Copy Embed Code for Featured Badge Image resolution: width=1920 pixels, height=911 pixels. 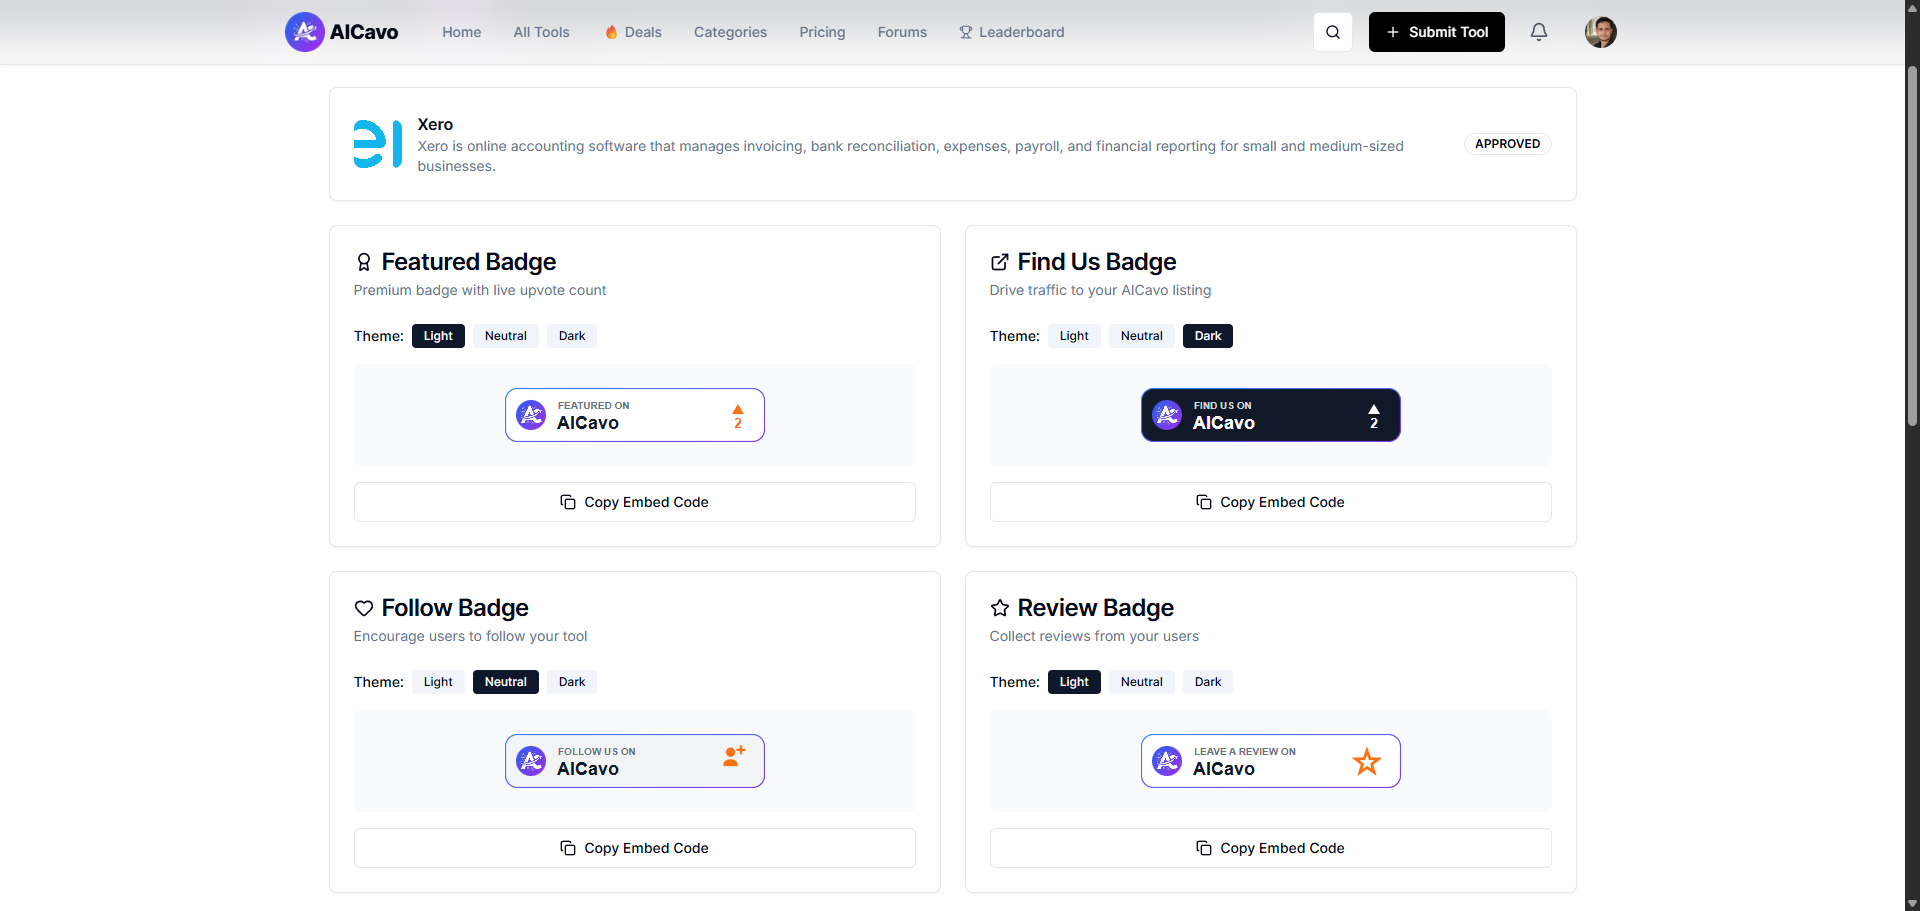pos(635,502)
